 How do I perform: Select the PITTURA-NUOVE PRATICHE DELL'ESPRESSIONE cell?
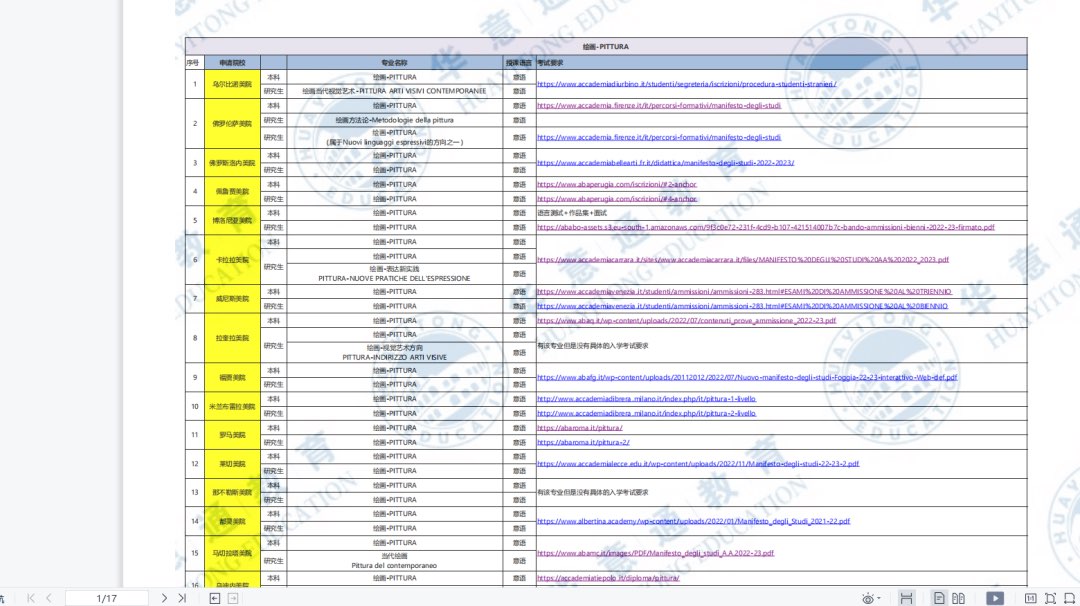tap(395, 273)
